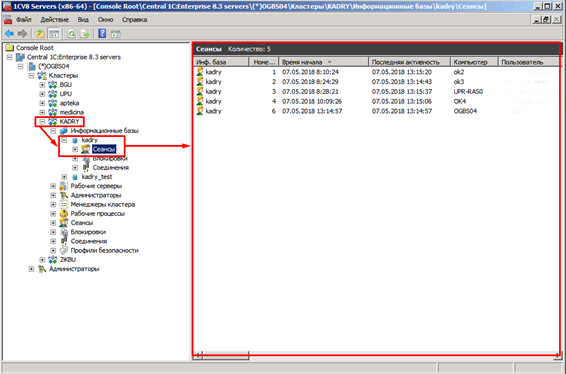
Task: Collapse the KADRY cluster node
Action: pos(42,122)
